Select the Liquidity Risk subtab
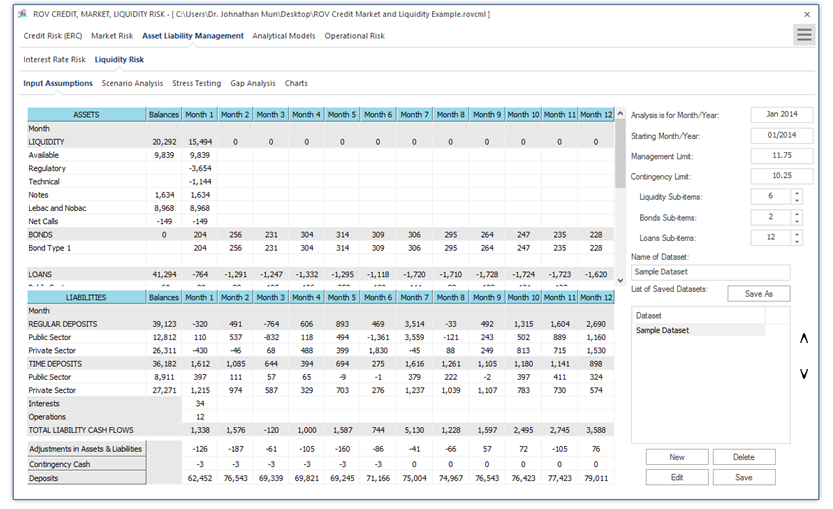The image size is (833, 509). (x=119, y=60)
